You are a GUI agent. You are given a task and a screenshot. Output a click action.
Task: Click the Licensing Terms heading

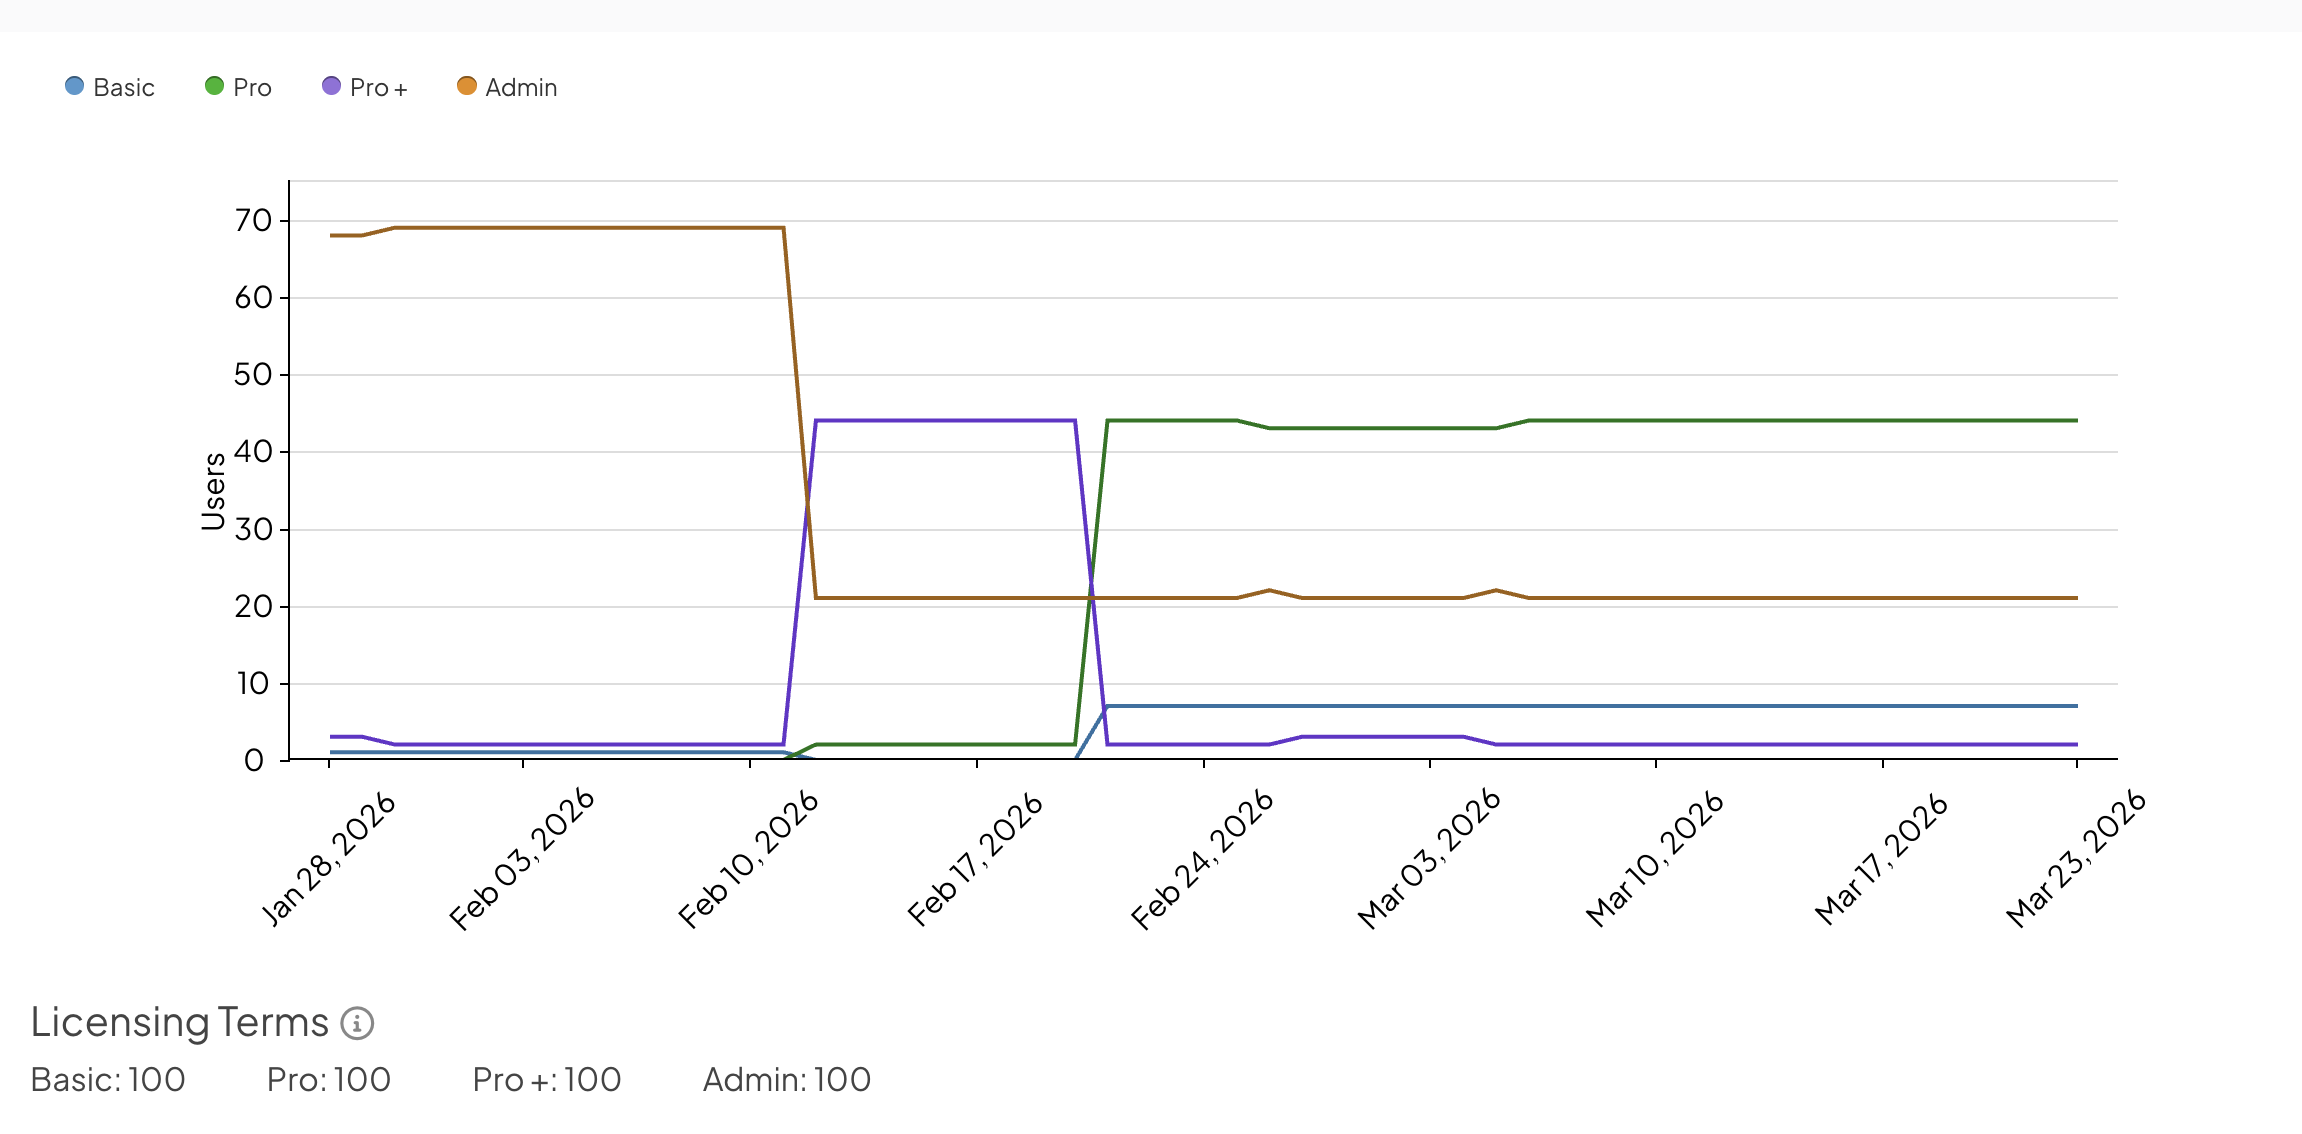[180, 1022]
